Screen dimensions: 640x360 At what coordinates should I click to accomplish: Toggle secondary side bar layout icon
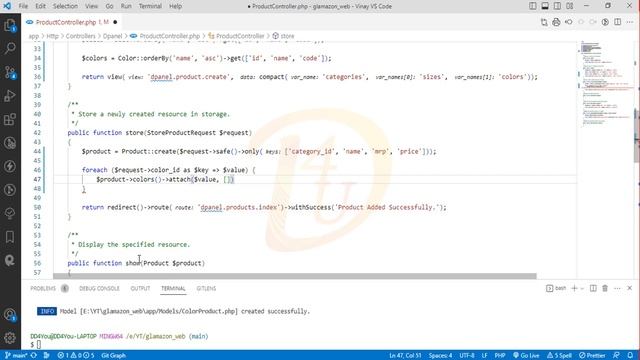pos(557,6)
